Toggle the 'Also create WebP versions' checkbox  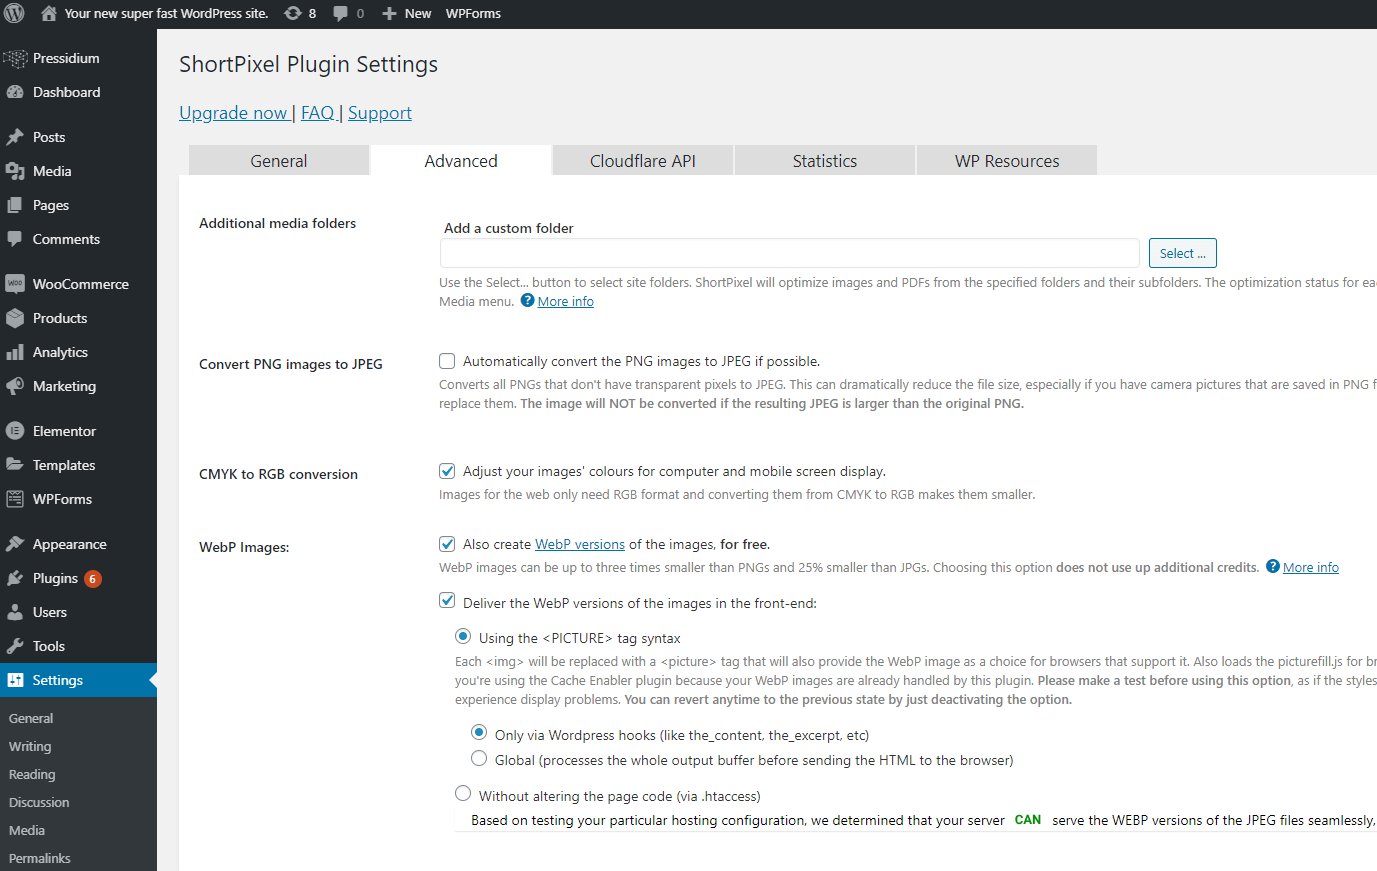447,544
